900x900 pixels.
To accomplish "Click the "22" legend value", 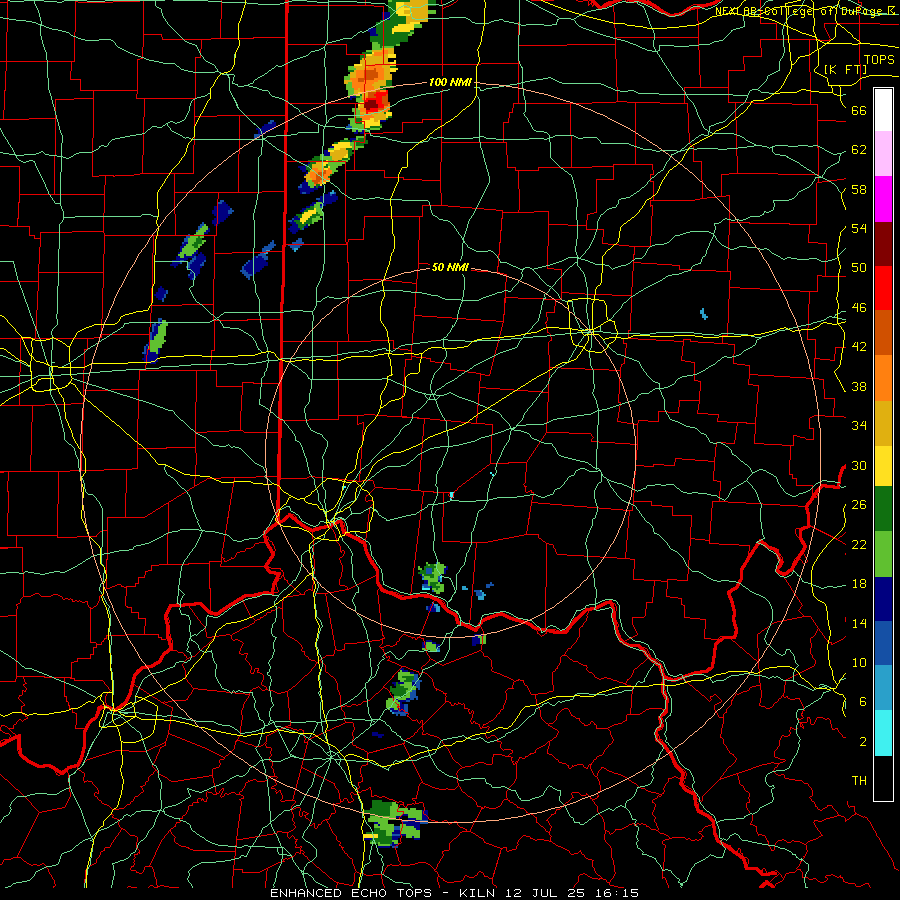I will tap(859, 544).
